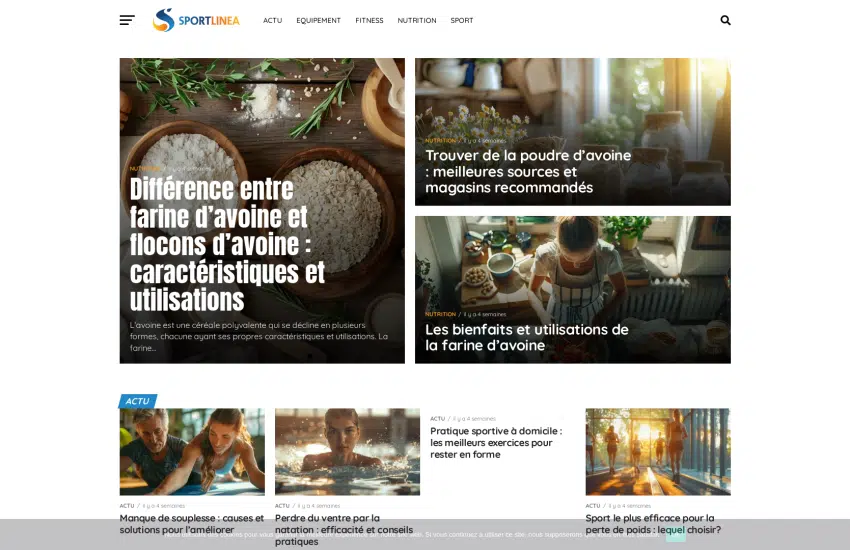Open the NUTRITION navigation item

click(417, 20)
